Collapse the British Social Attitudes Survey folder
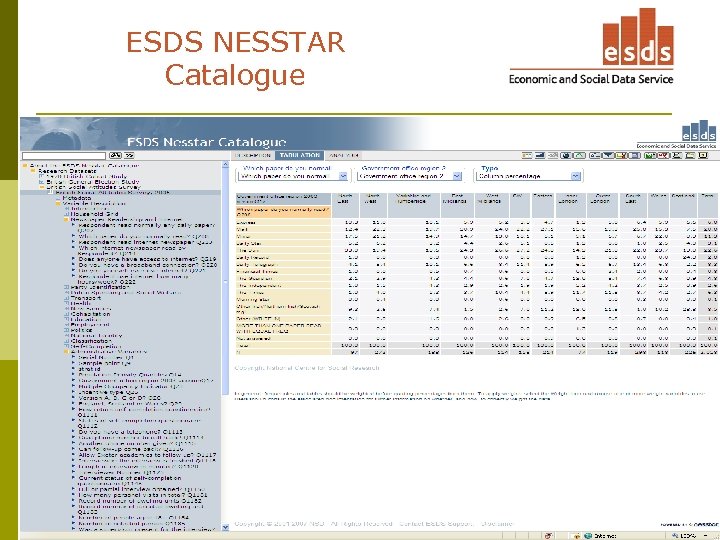This screenshot has width=720, height=540. 41,187
